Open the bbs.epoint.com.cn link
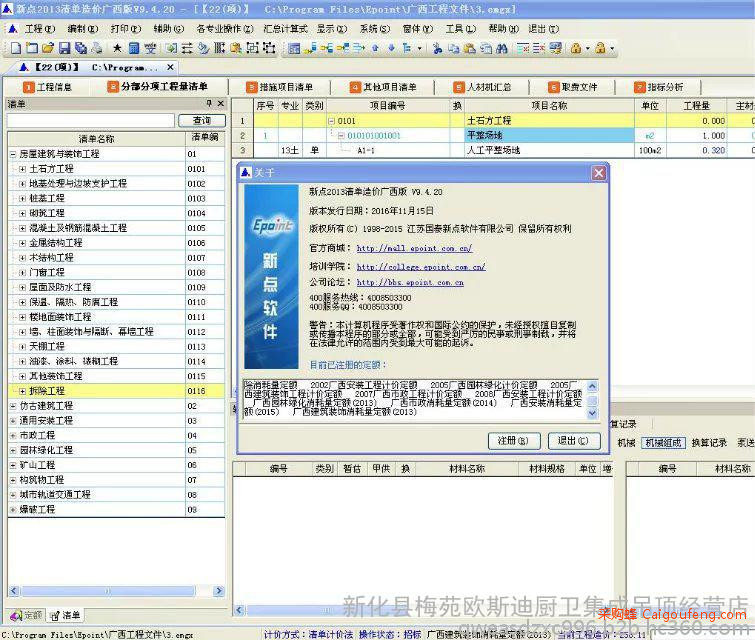Image resolution: width=755 pixels, height=640 pixels. pyautogui.click(x=410, y=283)
